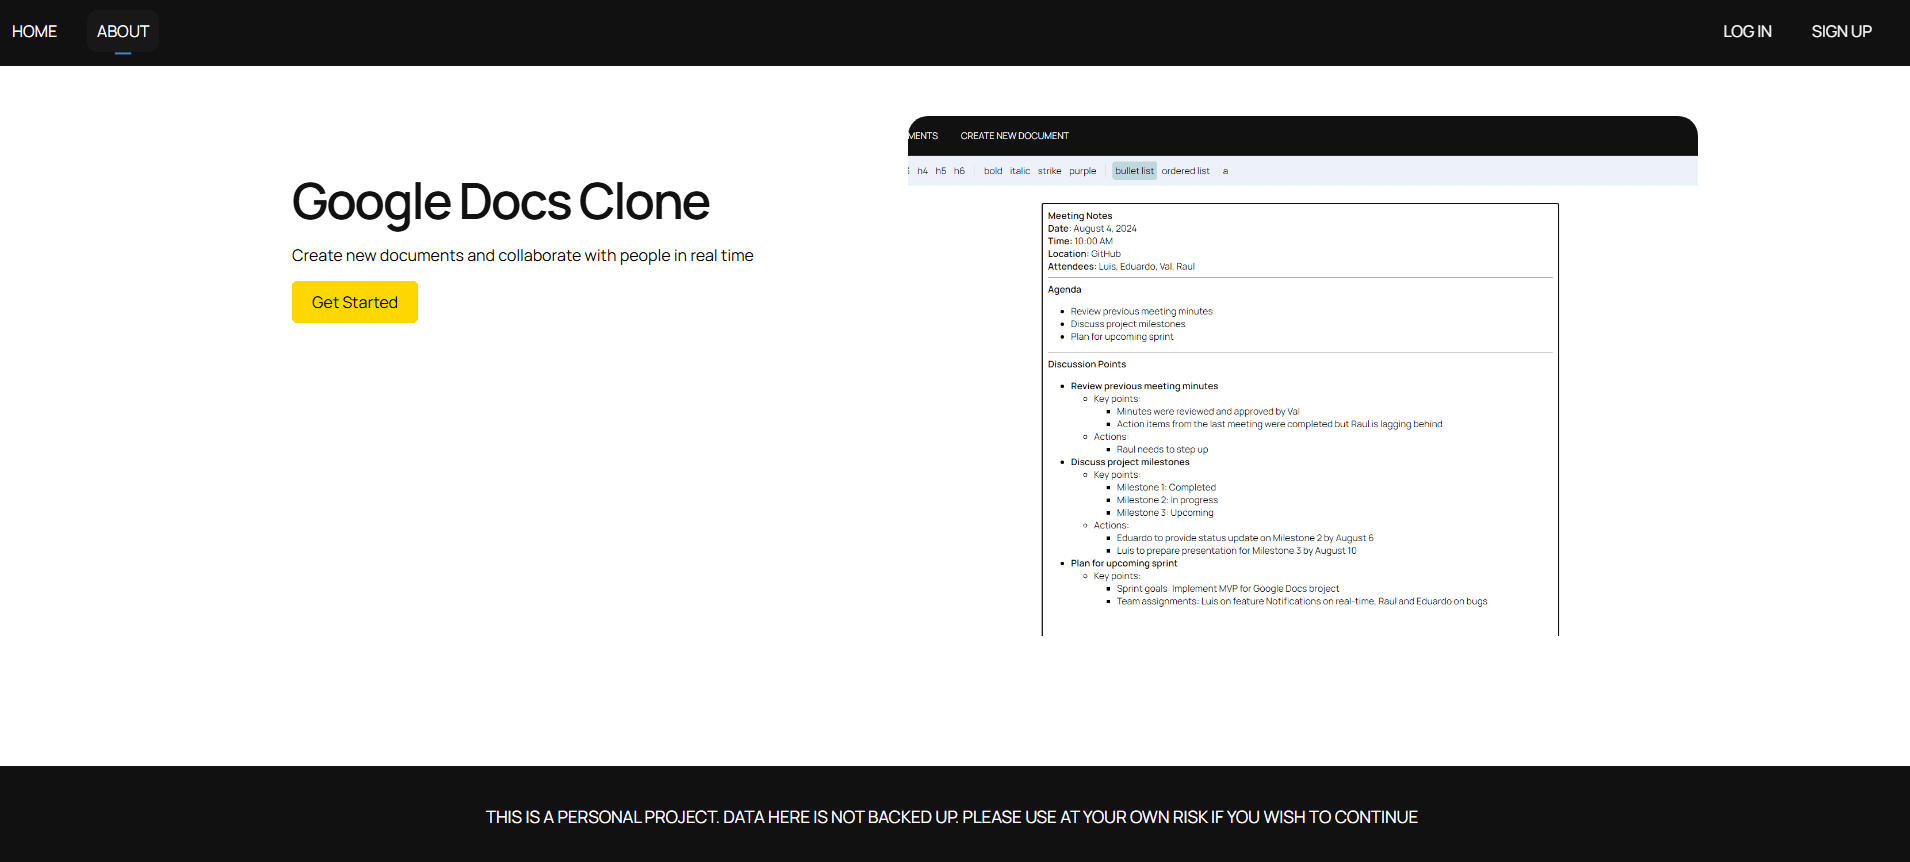Apply the purple text color
Screen dimensions: 1910x862
tap(1082, 171)
